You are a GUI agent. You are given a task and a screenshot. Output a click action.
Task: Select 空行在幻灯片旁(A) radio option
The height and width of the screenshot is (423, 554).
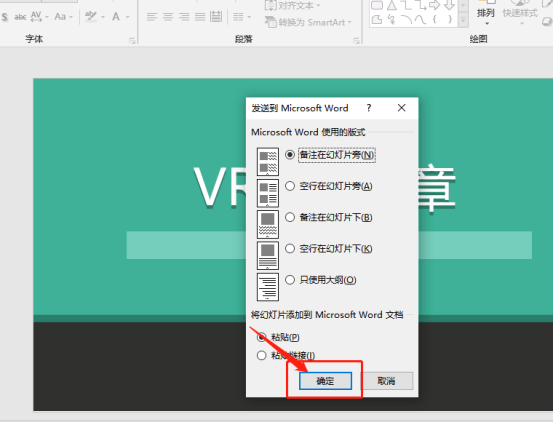click(329, 186)
